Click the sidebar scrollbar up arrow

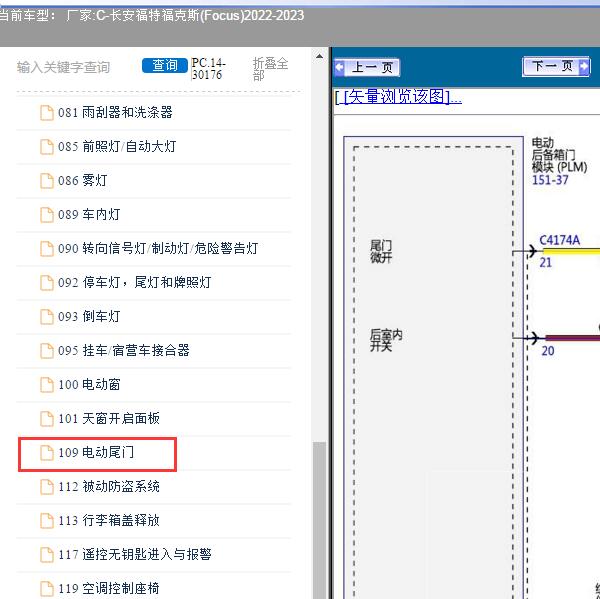tap(319, 57)
